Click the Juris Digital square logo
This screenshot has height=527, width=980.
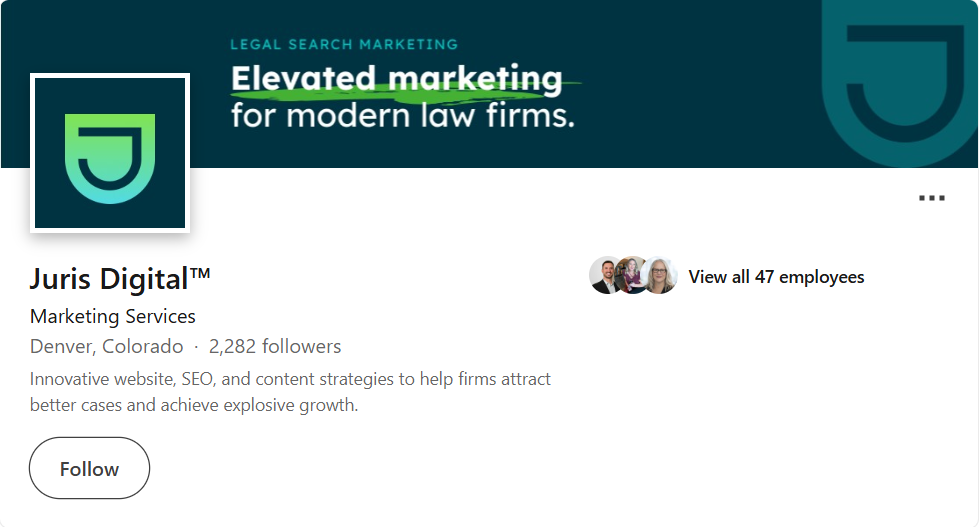(x=110, y=153)
